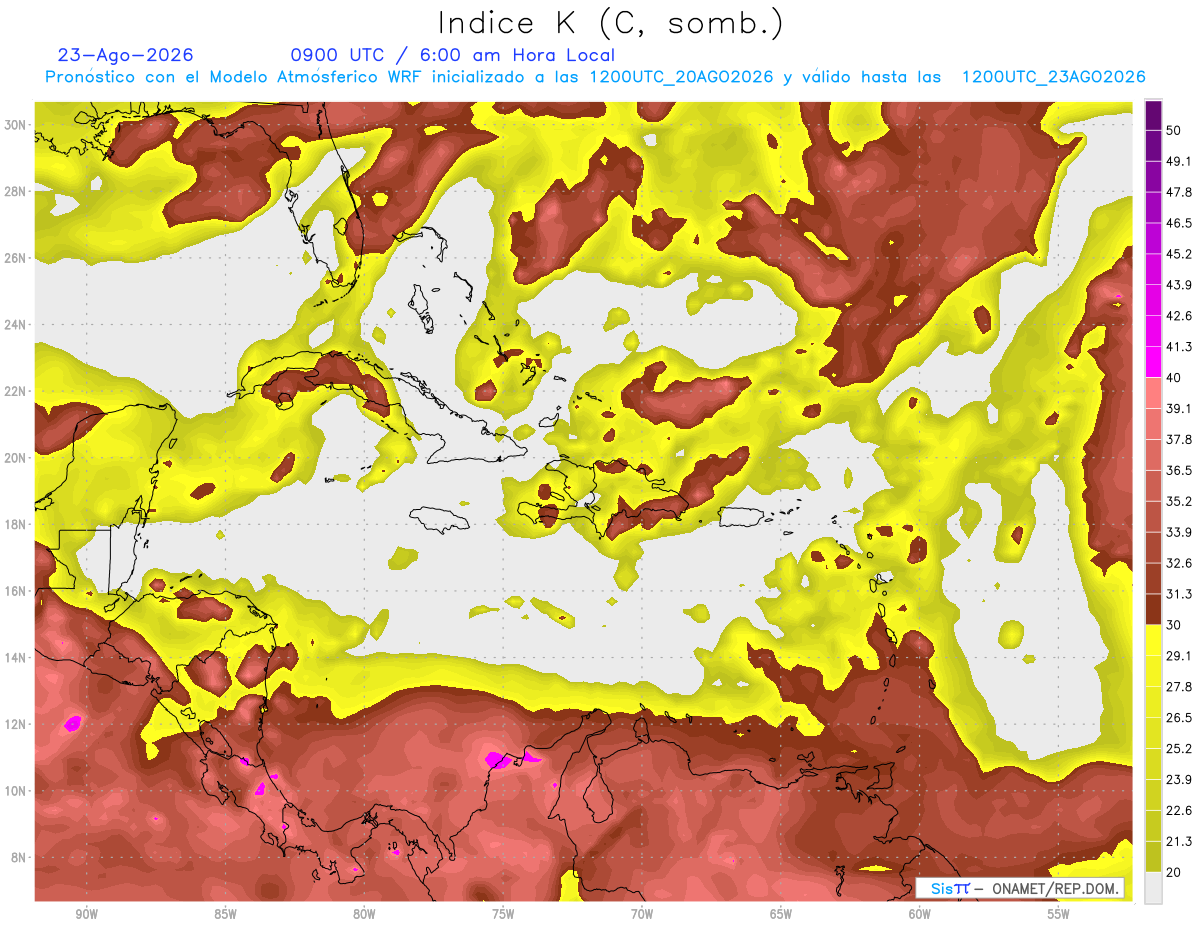Click colorbar value "45.2"
The width and height of the screenshot is (1200, 927).
pyautogui.click(x=1179, y=254)
